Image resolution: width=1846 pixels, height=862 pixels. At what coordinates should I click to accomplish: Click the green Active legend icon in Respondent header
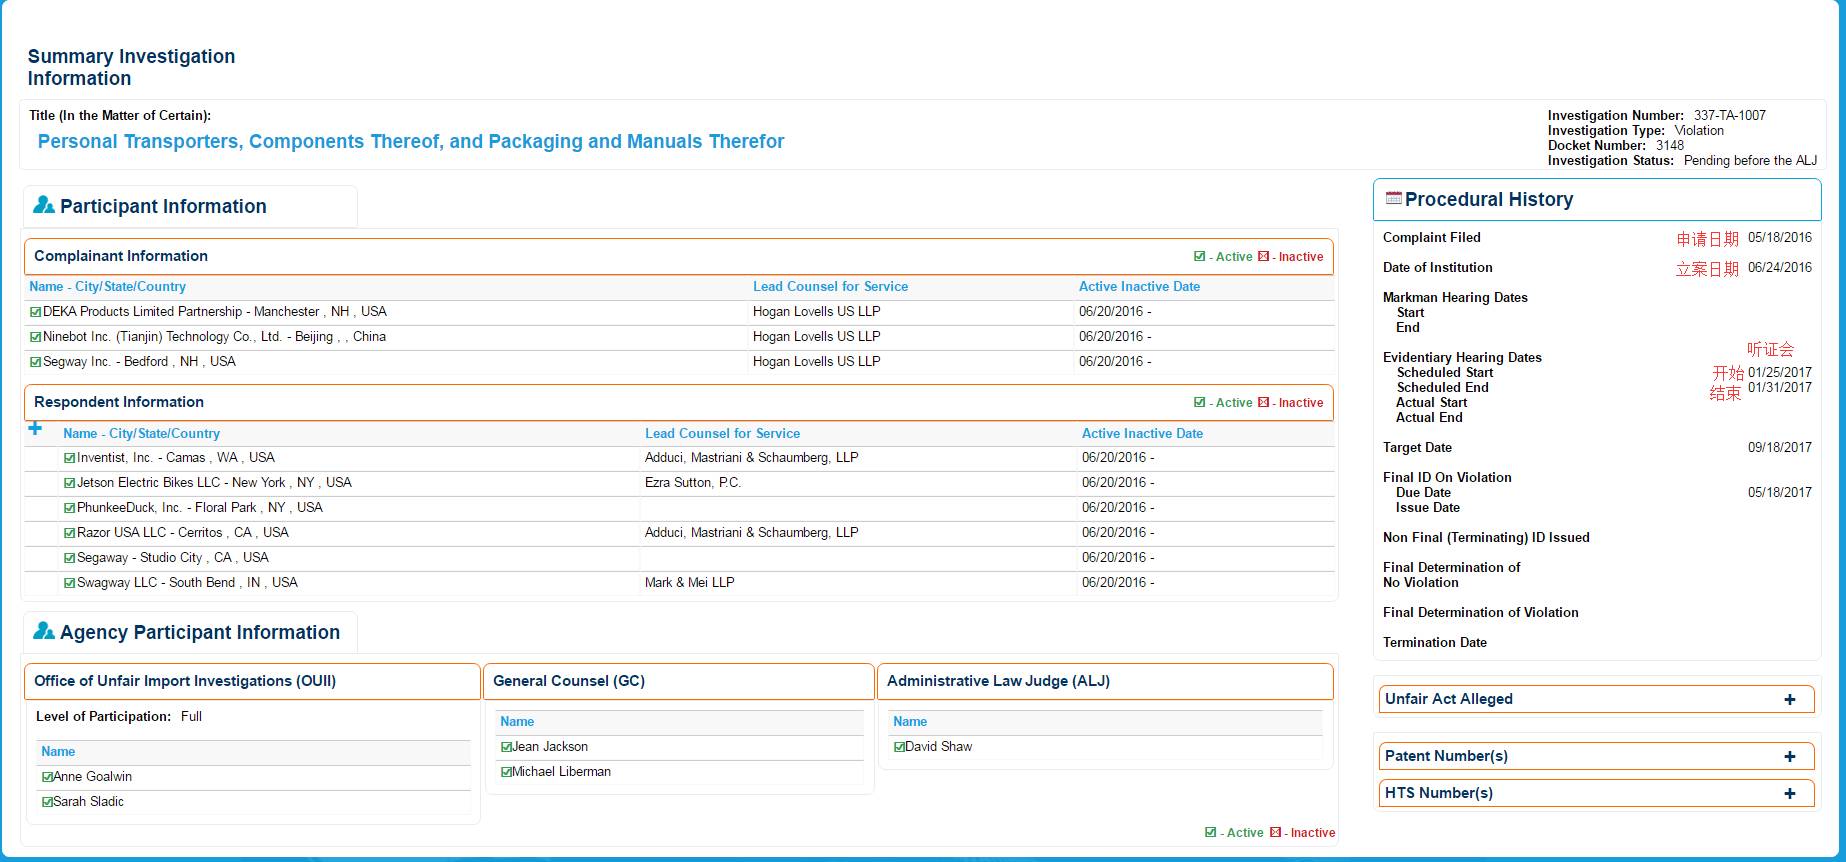pos(1199,402)
